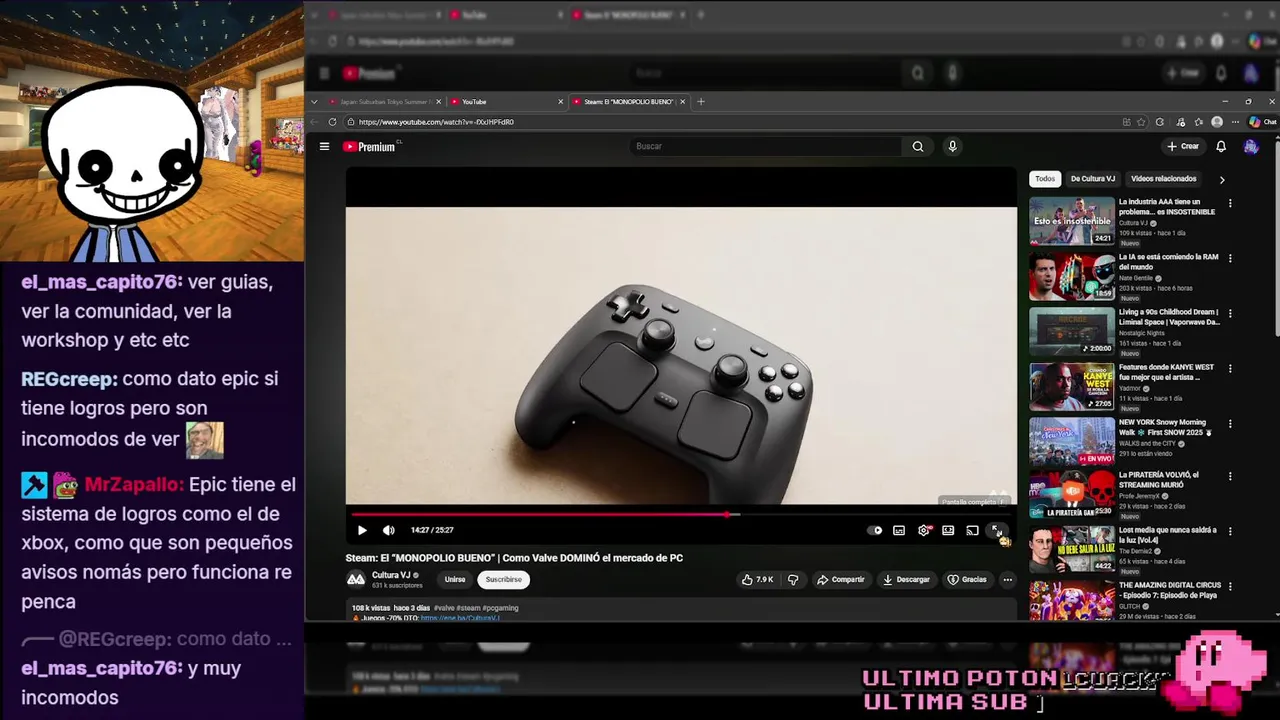This screenshot has height=720, width=1280.
Task: Toggle autoplay switch in player
Action: 875,530
